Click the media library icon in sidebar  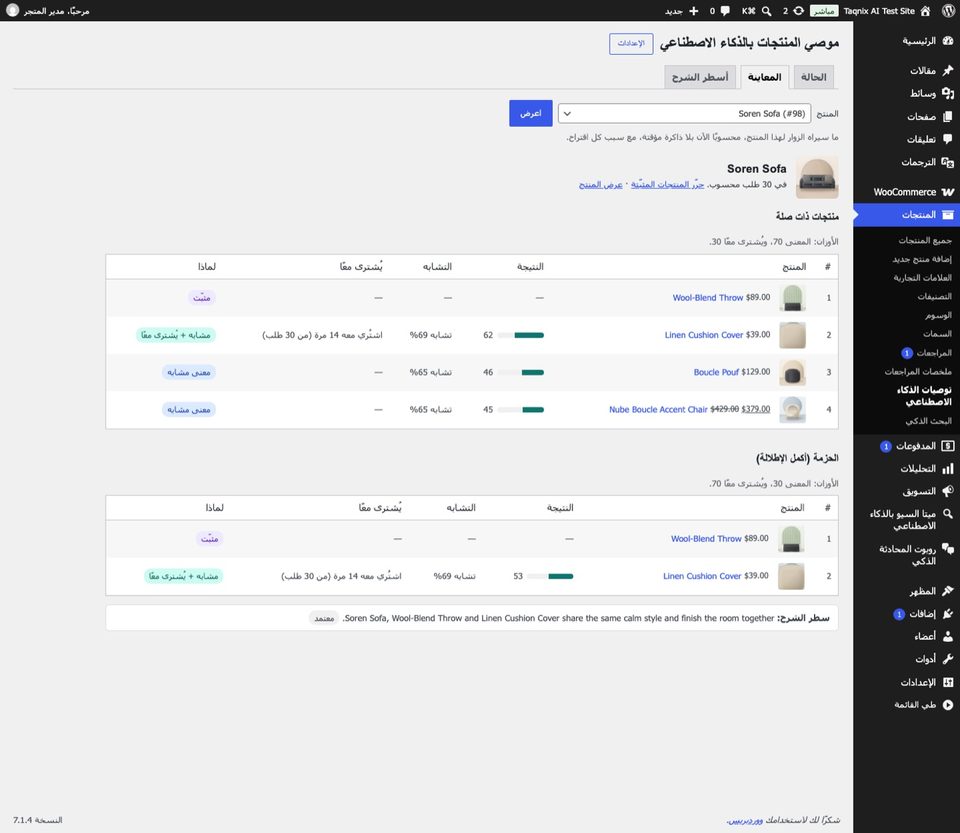coord(948,93)
